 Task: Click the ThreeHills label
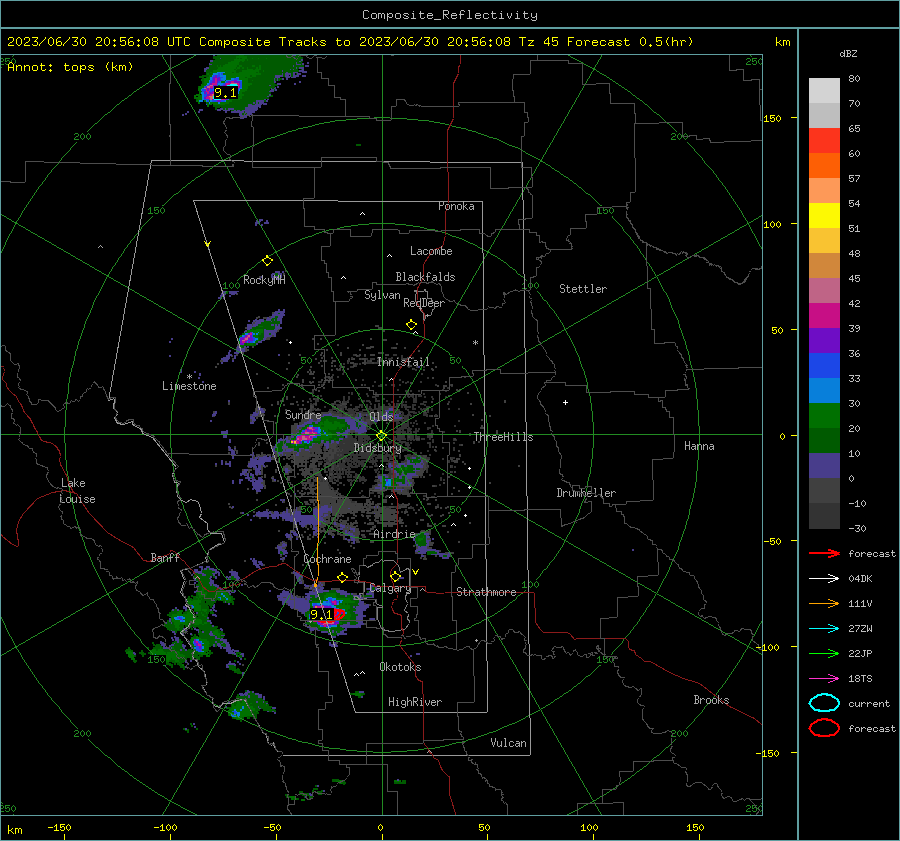pyautogui.click(x=503, y=437)
